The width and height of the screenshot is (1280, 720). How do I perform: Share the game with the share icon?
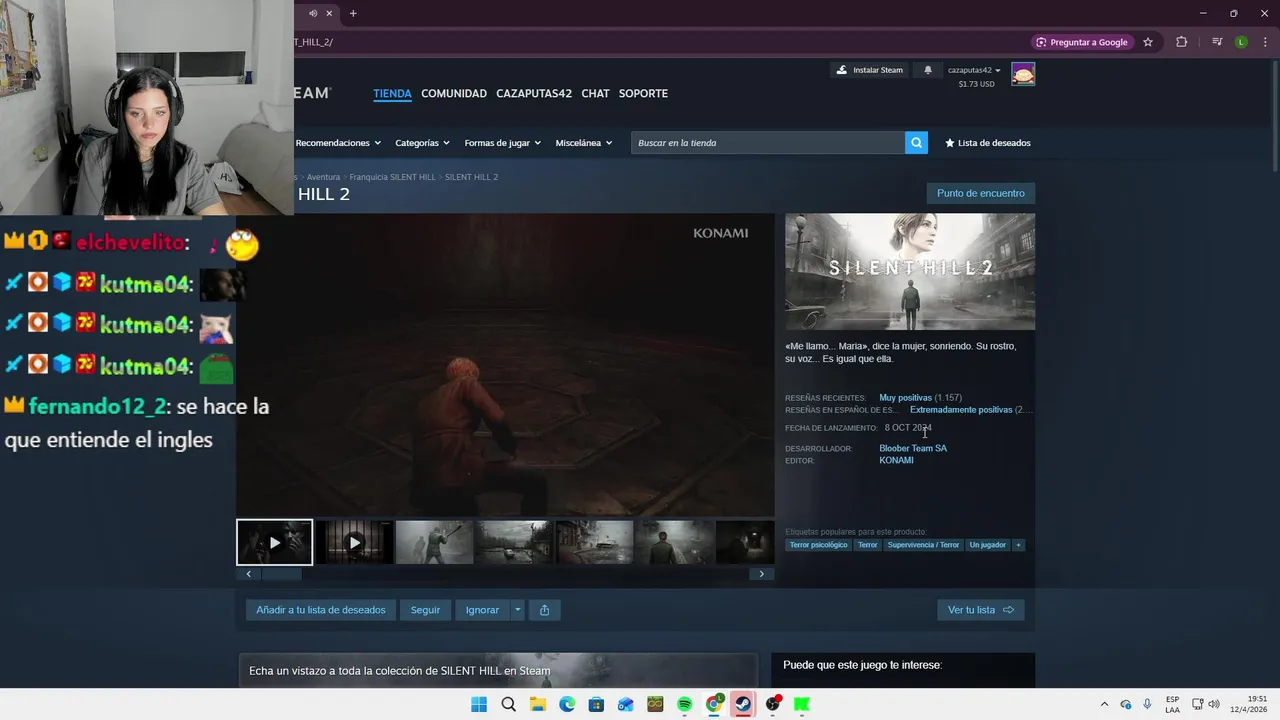coord(544,610)
